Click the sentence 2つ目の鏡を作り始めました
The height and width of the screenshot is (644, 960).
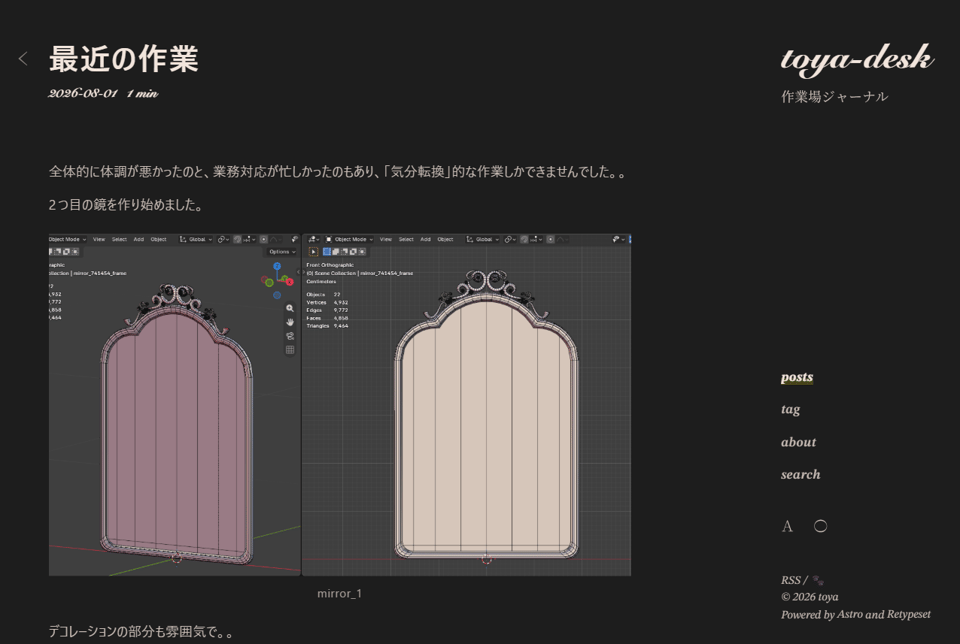click(126, 205)
